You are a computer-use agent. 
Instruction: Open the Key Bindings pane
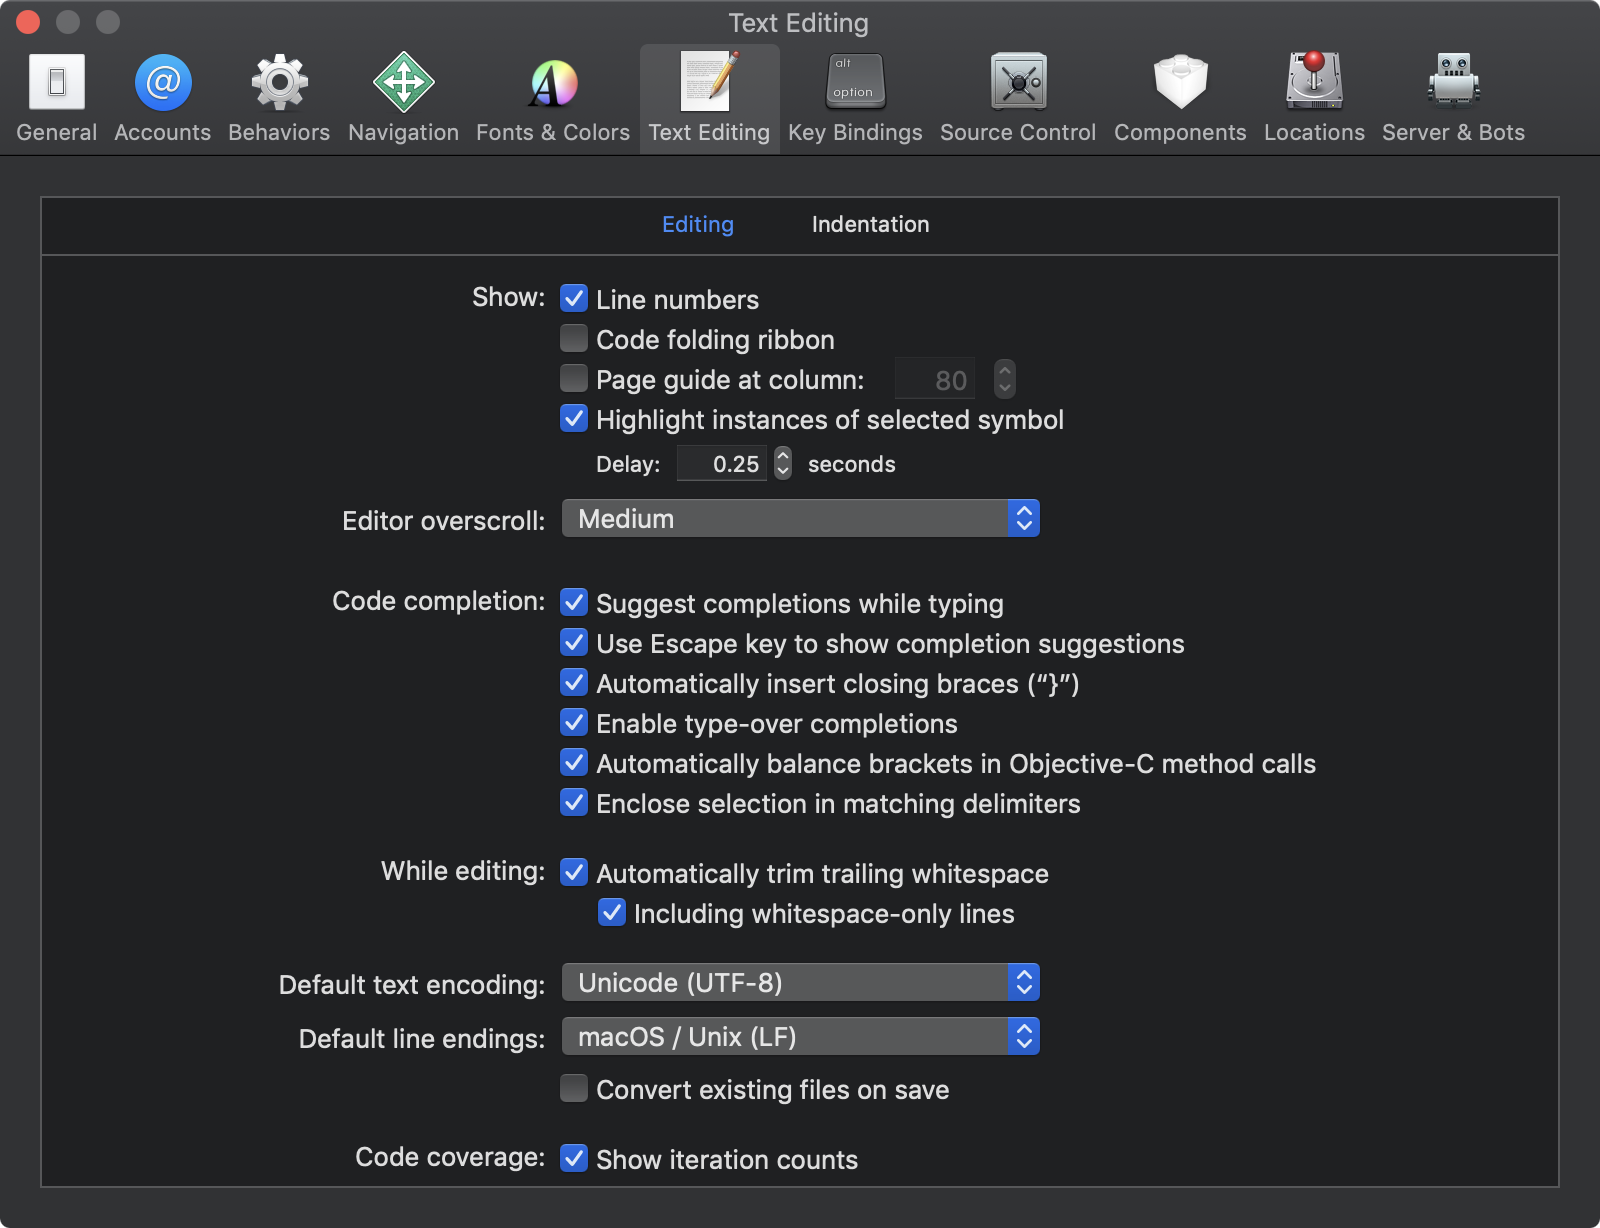pyautogui.click(x=855, y=98)
